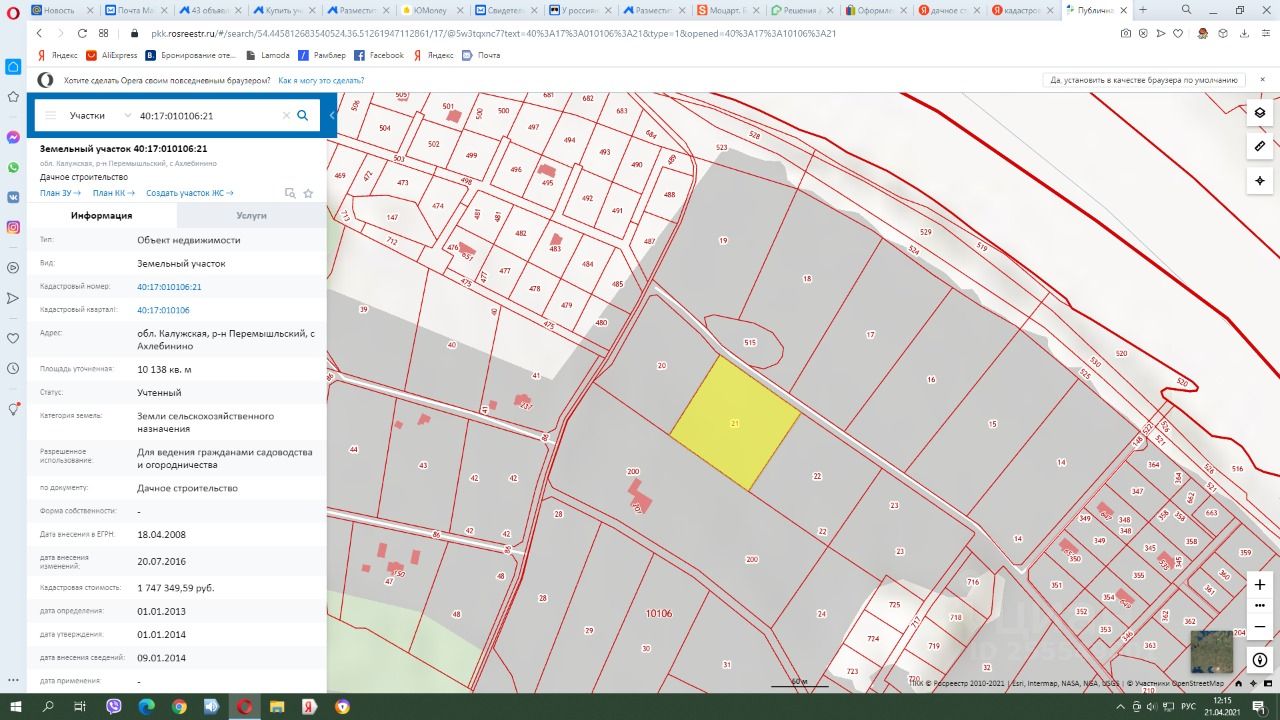Open cadastral quarter link 40:17:010106

pos(163,310)
